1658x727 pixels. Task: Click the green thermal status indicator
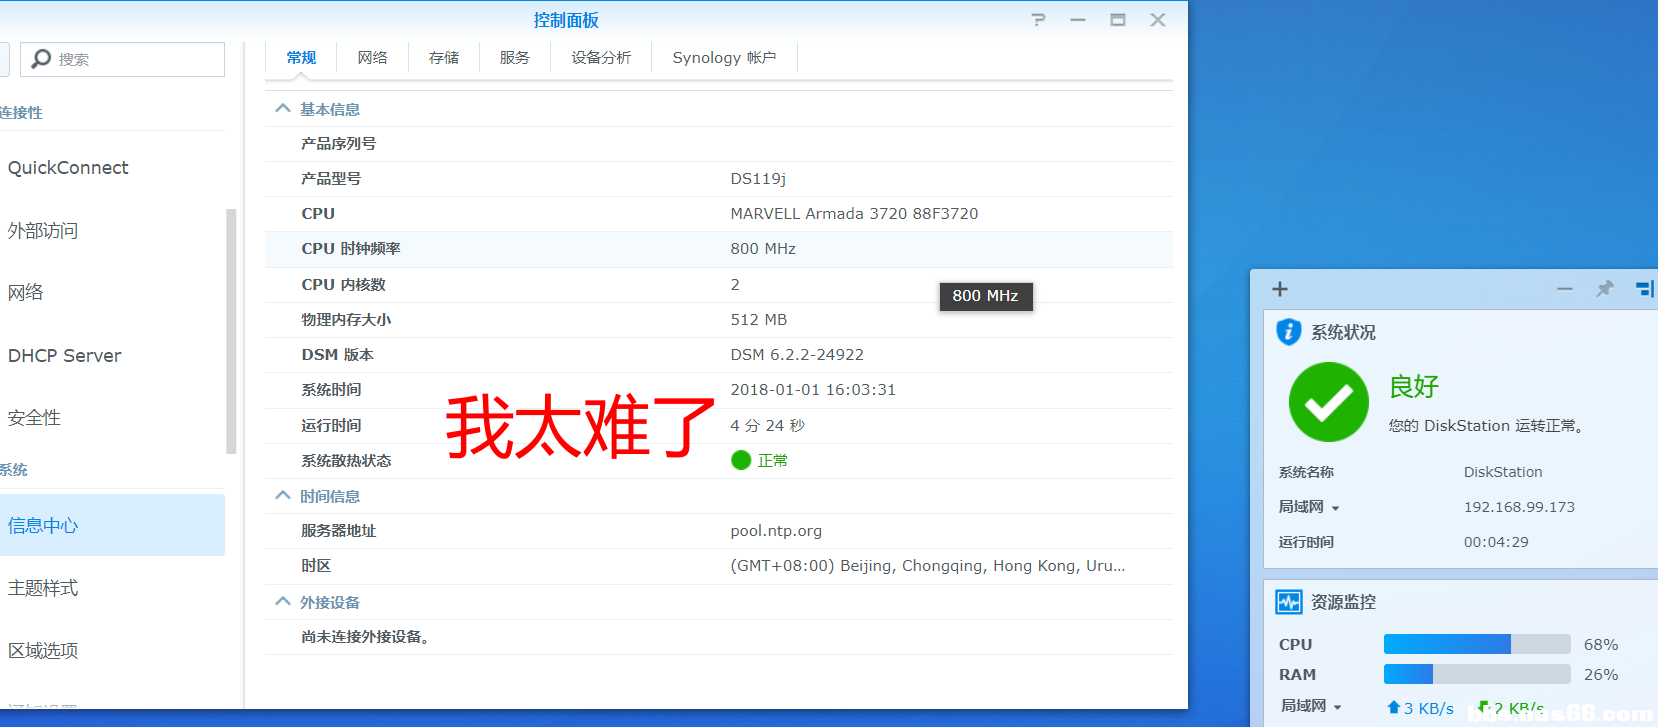[741, 460]
